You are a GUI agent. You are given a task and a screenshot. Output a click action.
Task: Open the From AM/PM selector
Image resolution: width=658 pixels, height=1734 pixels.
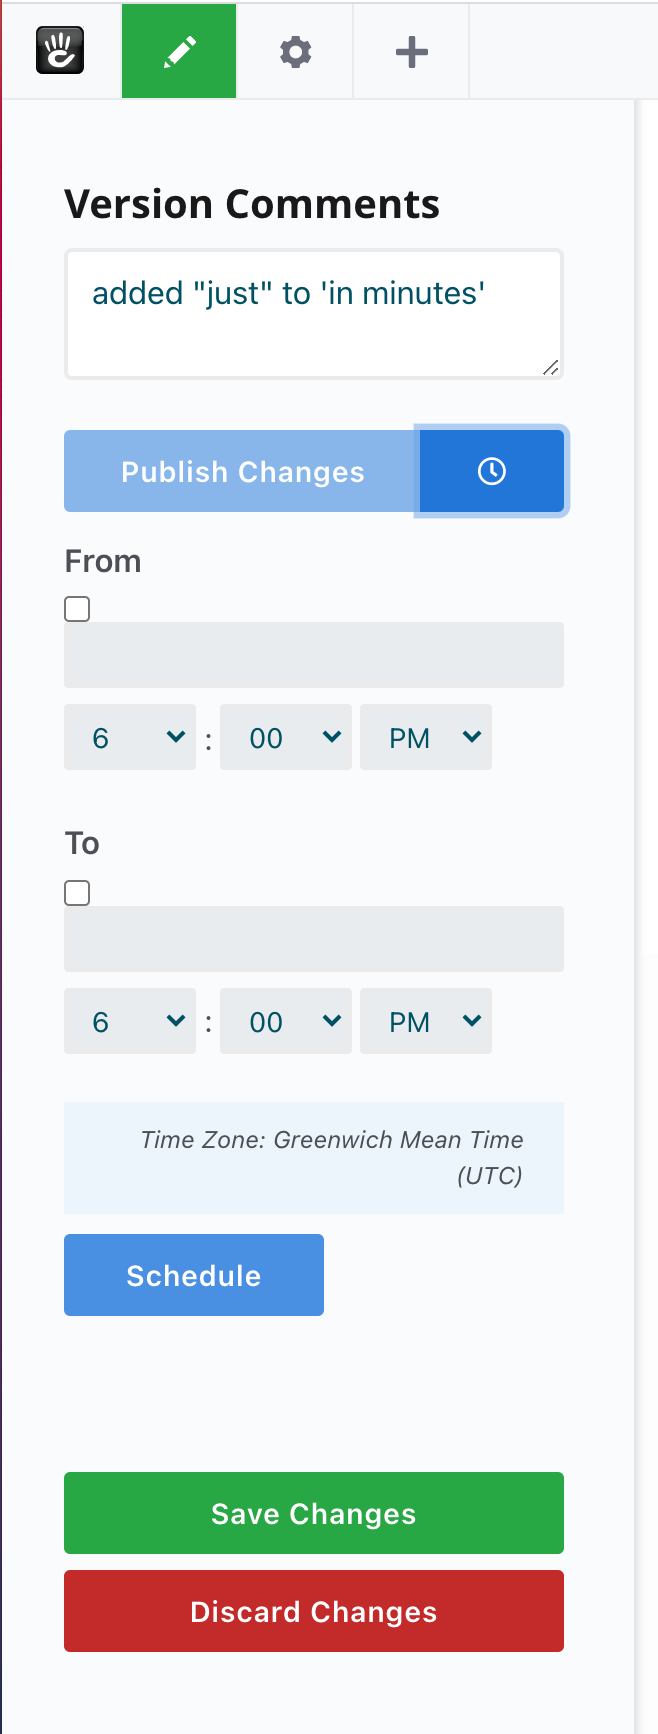pos(426,737)
